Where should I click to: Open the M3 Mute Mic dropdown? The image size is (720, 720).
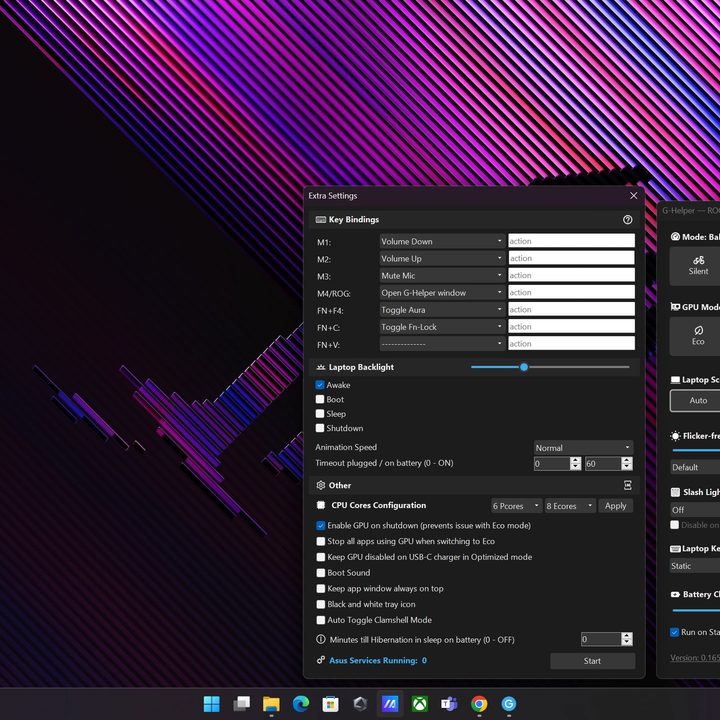coord(443,276)
